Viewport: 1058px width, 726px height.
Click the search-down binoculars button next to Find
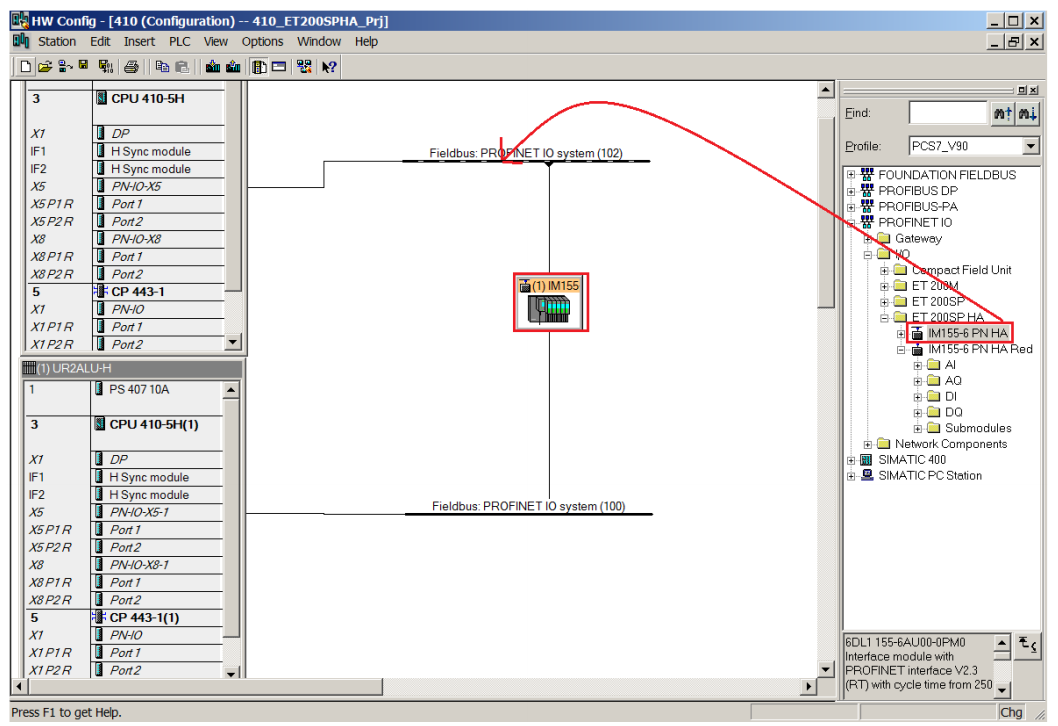pyautogui.click(x=1027, y=113)
